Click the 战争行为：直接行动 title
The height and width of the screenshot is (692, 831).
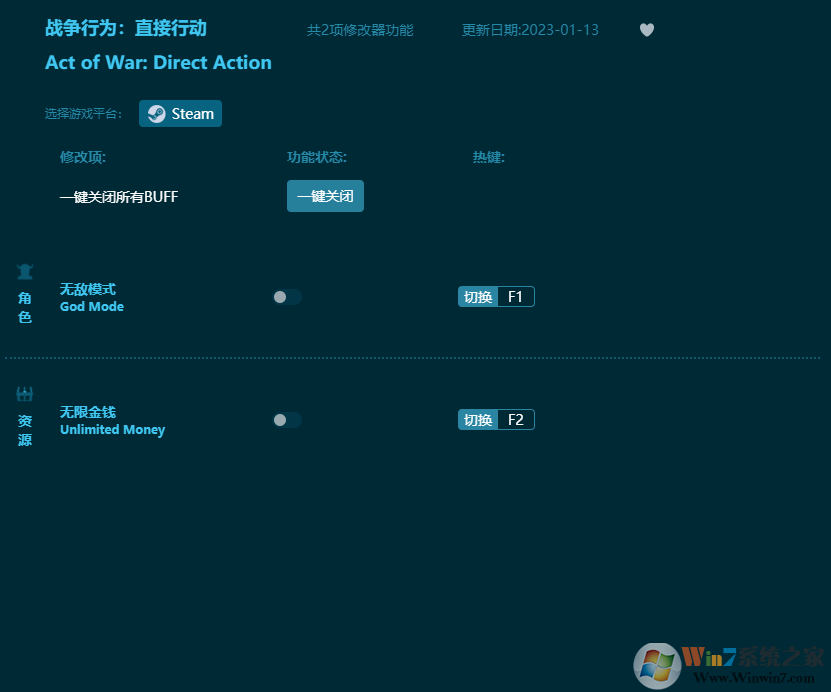[126, 28]
